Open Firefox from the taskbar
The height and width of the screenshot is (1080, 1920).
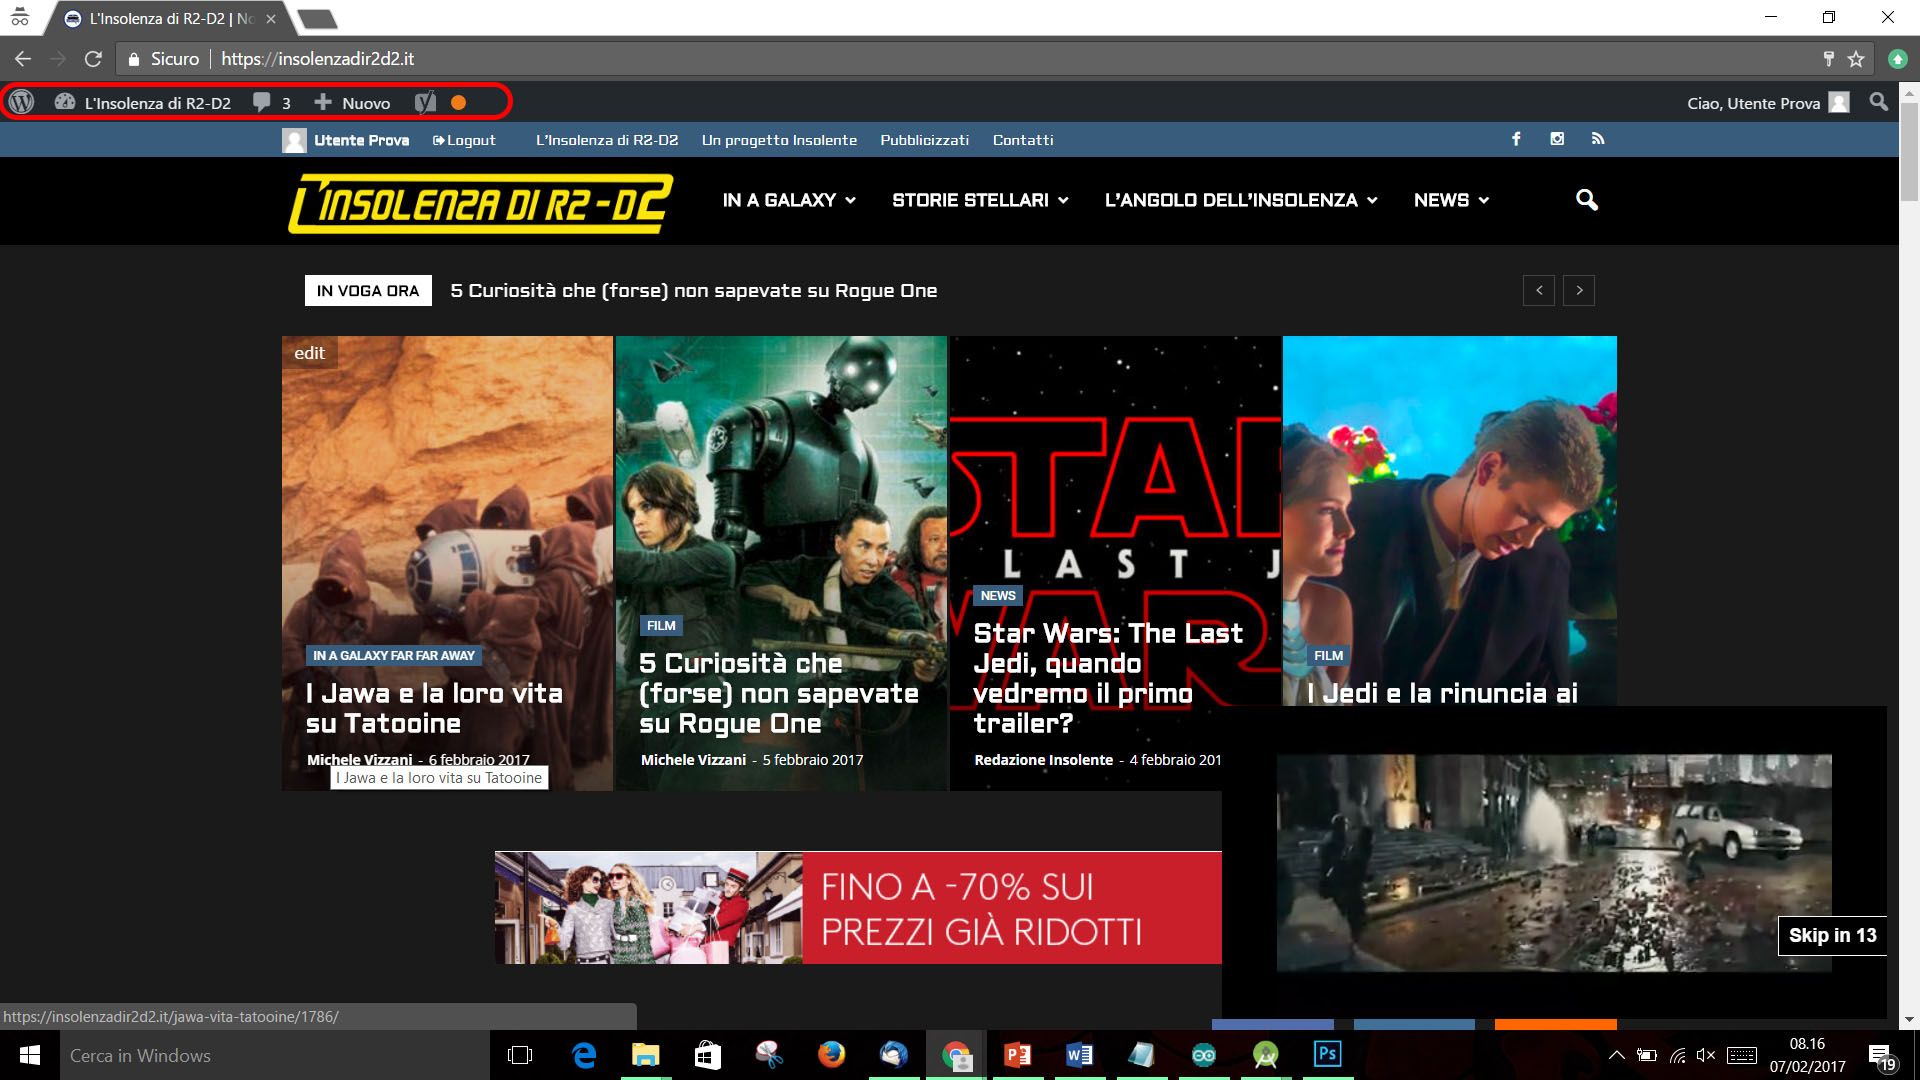click(832, 1055)
